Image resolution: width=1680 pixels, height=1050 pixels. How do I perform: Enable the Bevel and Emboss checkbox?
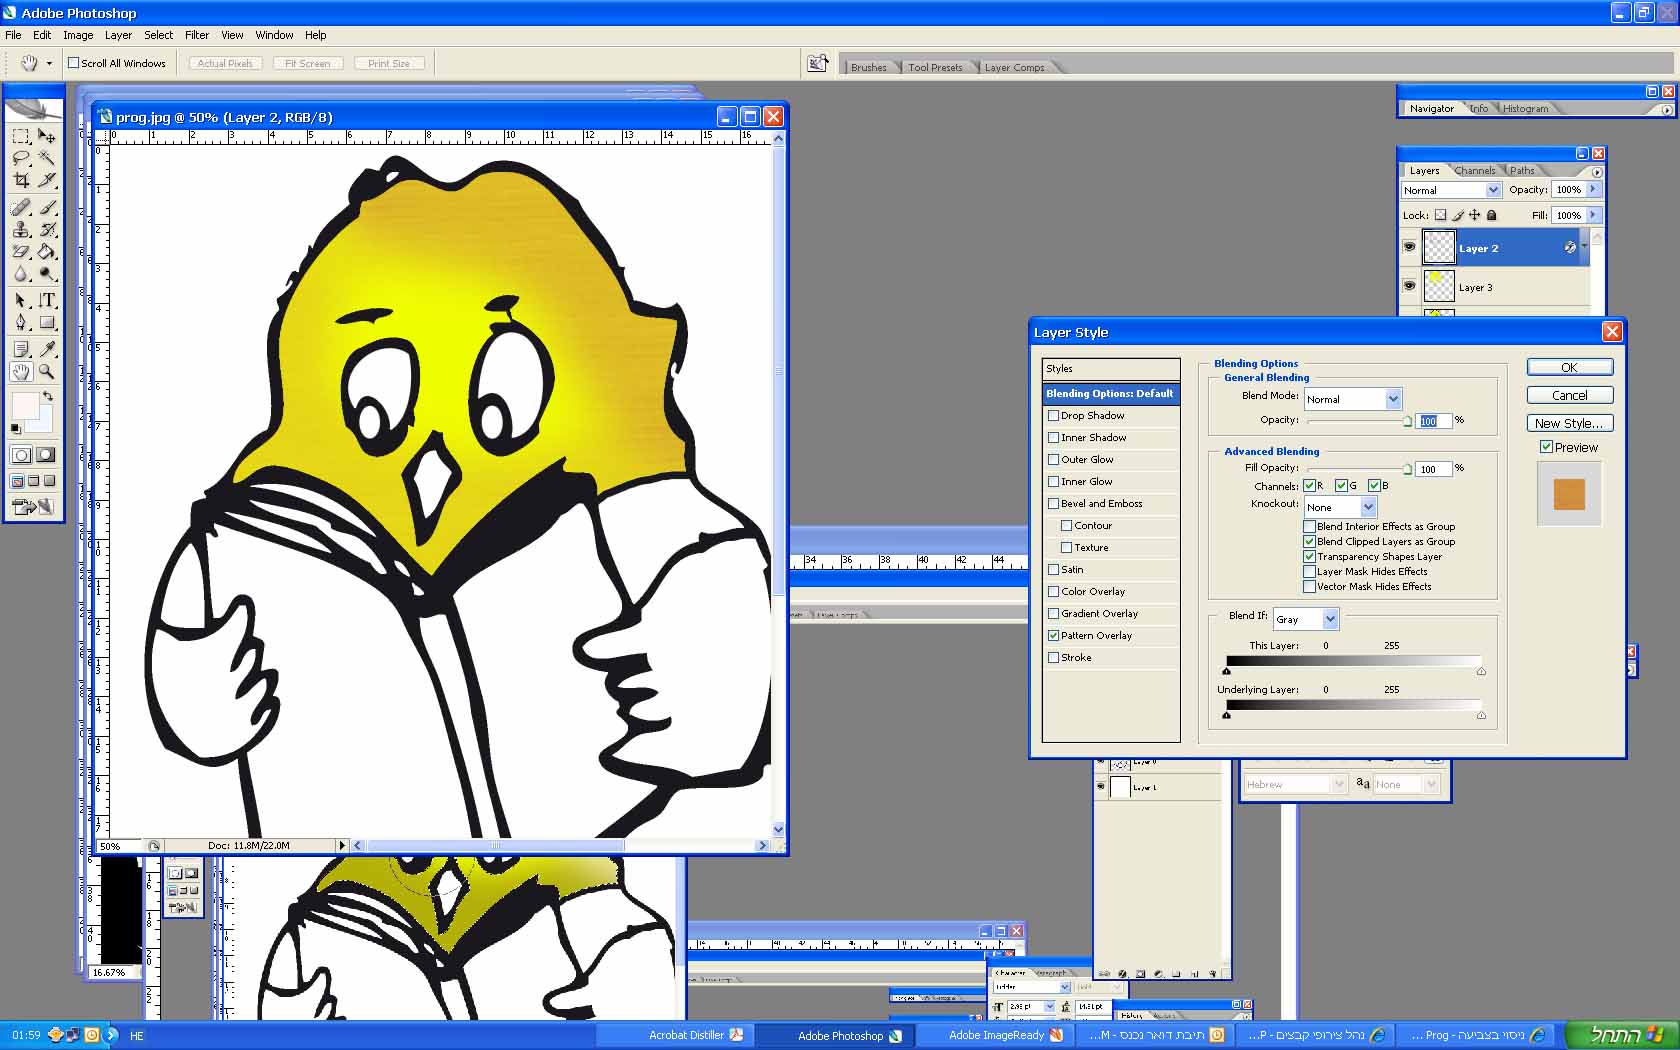1053,503
